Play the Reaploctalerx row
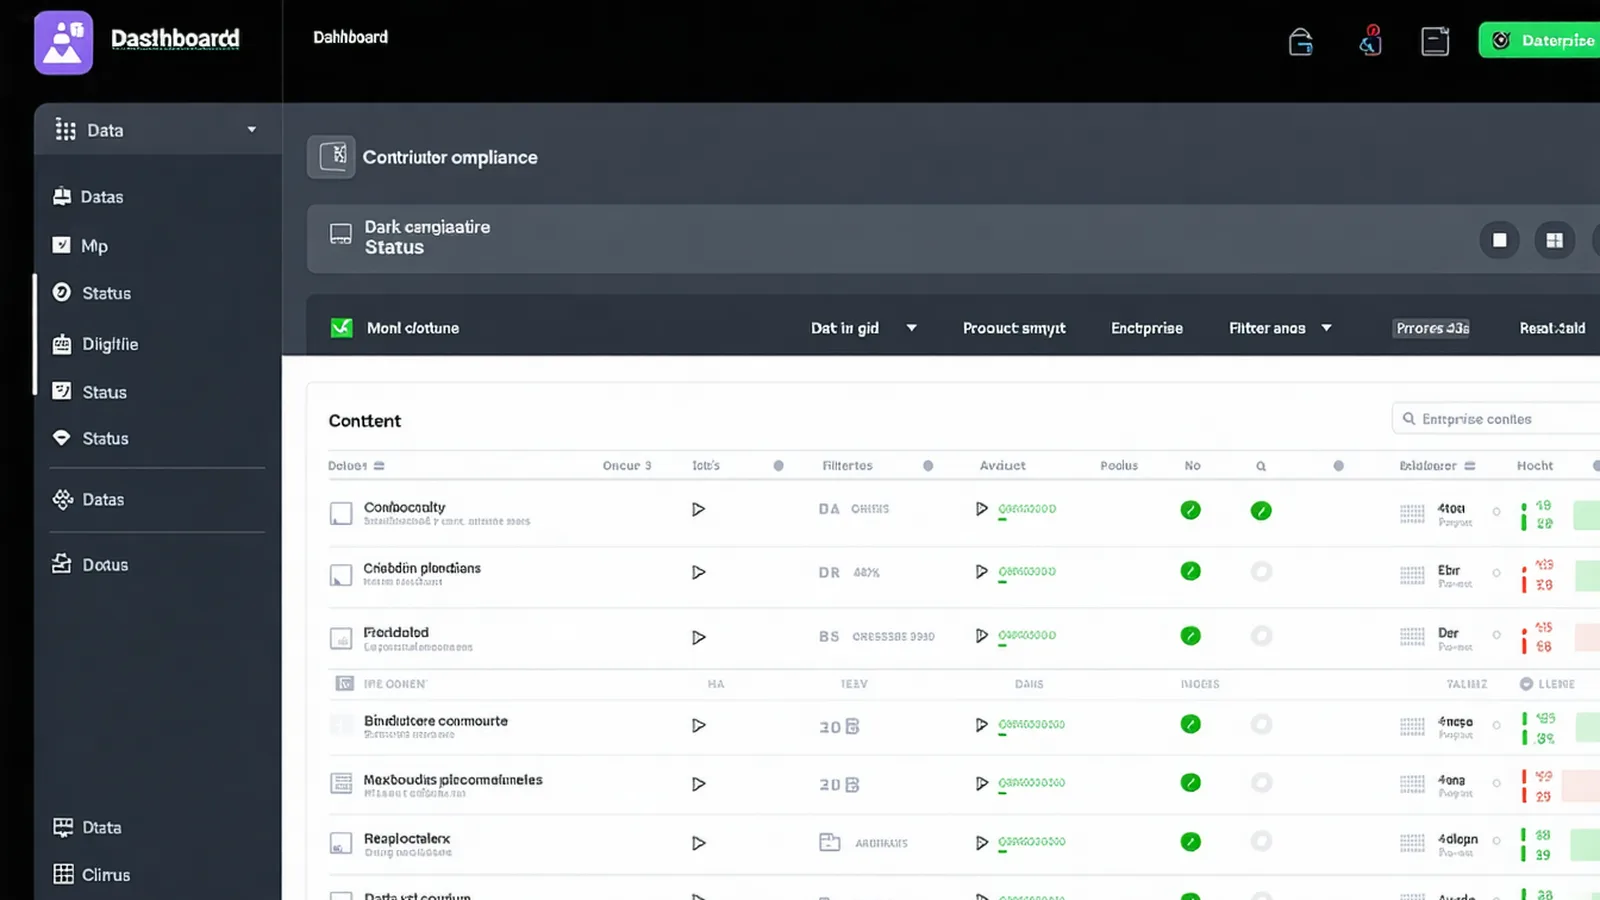 [698, 843]
